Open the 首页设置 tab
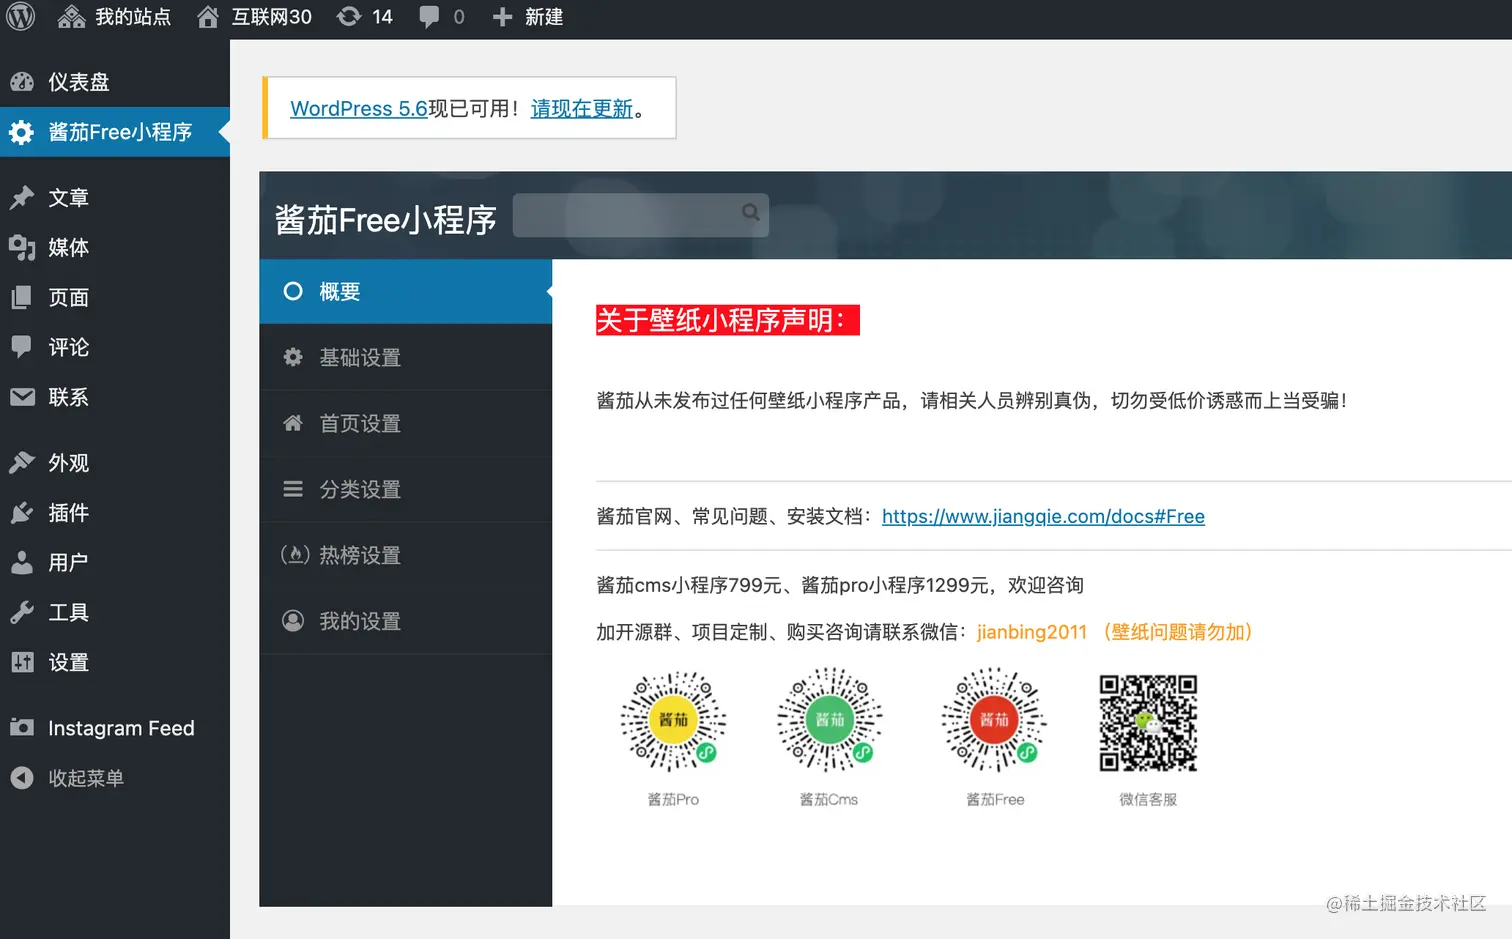The image size is (1512, 939). 405,423
